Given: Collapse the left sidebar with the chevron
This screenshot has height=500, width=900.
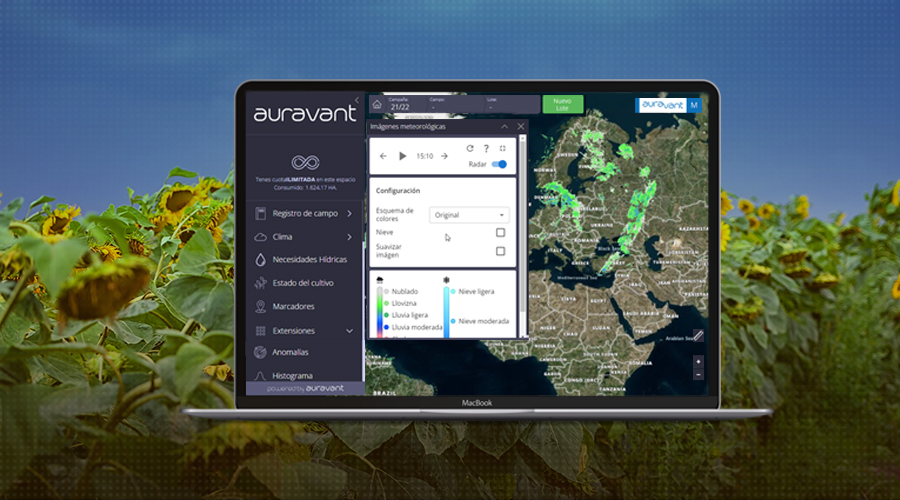Looking at the screenshot, I should click(x=357, y=100).
